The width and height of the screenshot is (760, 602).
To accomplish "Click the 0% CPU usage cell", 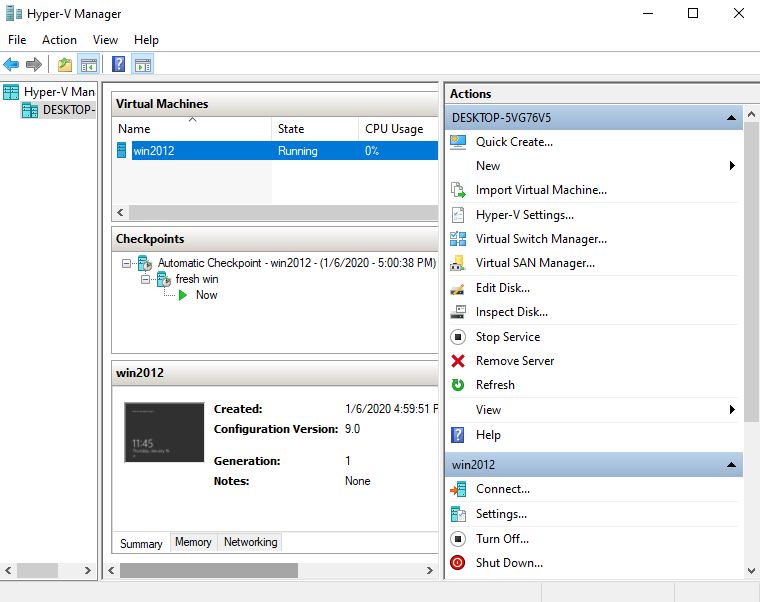I will pos(372,151).
